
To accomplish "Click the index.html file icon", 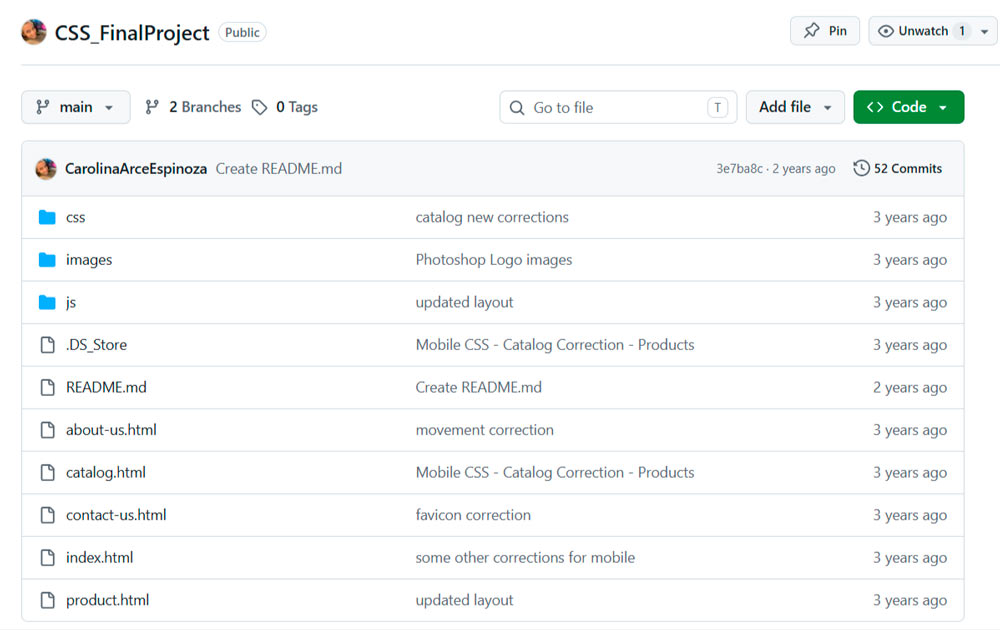I will coord(47,557).
